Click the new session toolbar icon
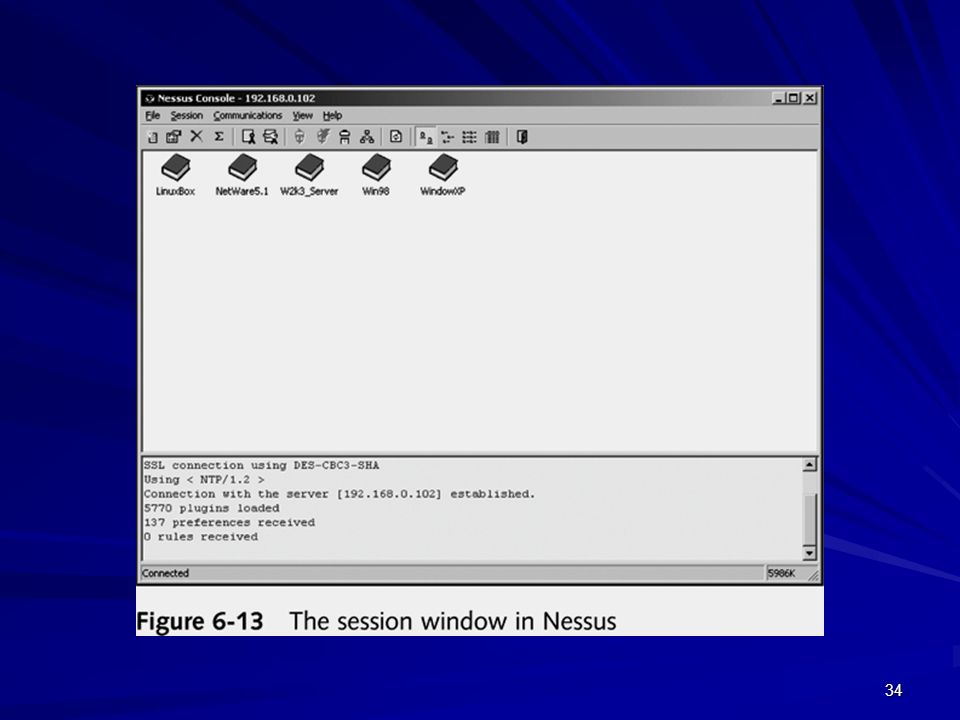 pyautogui.click(x=152, y=137)
